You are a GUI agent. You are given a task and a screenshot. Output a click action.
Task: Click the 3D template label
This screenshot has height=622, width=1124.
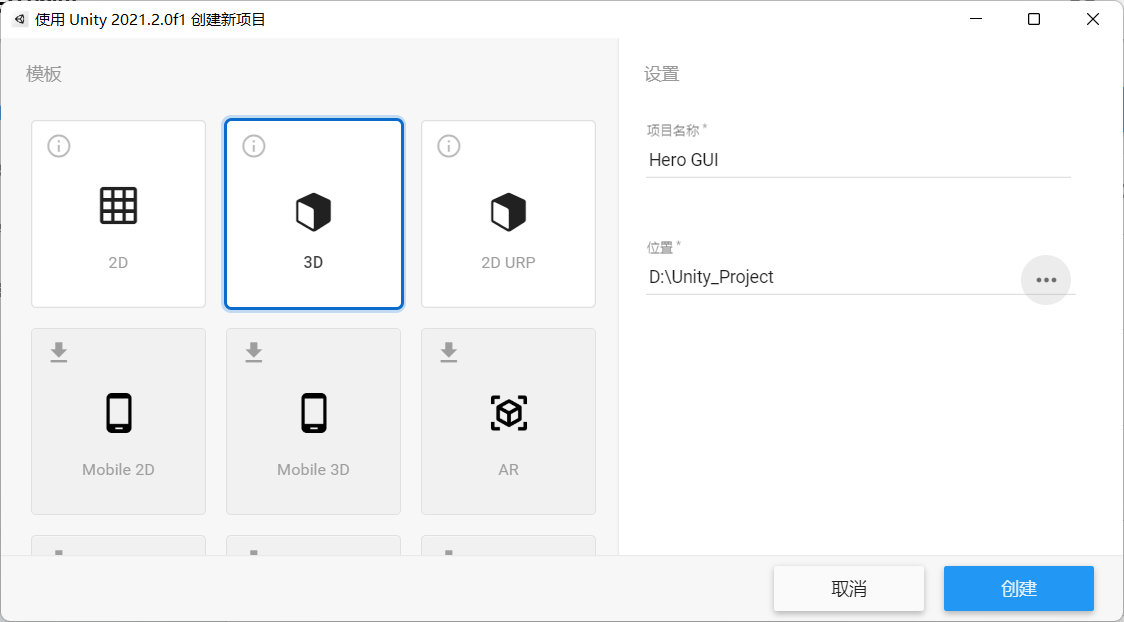313,263
